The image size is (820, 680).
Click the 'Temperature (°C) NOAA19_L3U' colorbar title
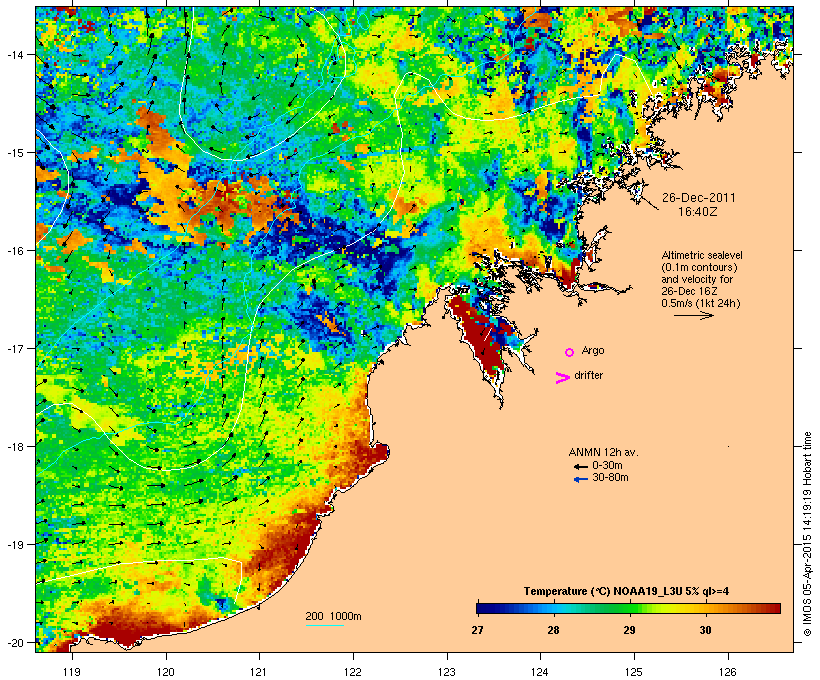[x=626, y=591]
